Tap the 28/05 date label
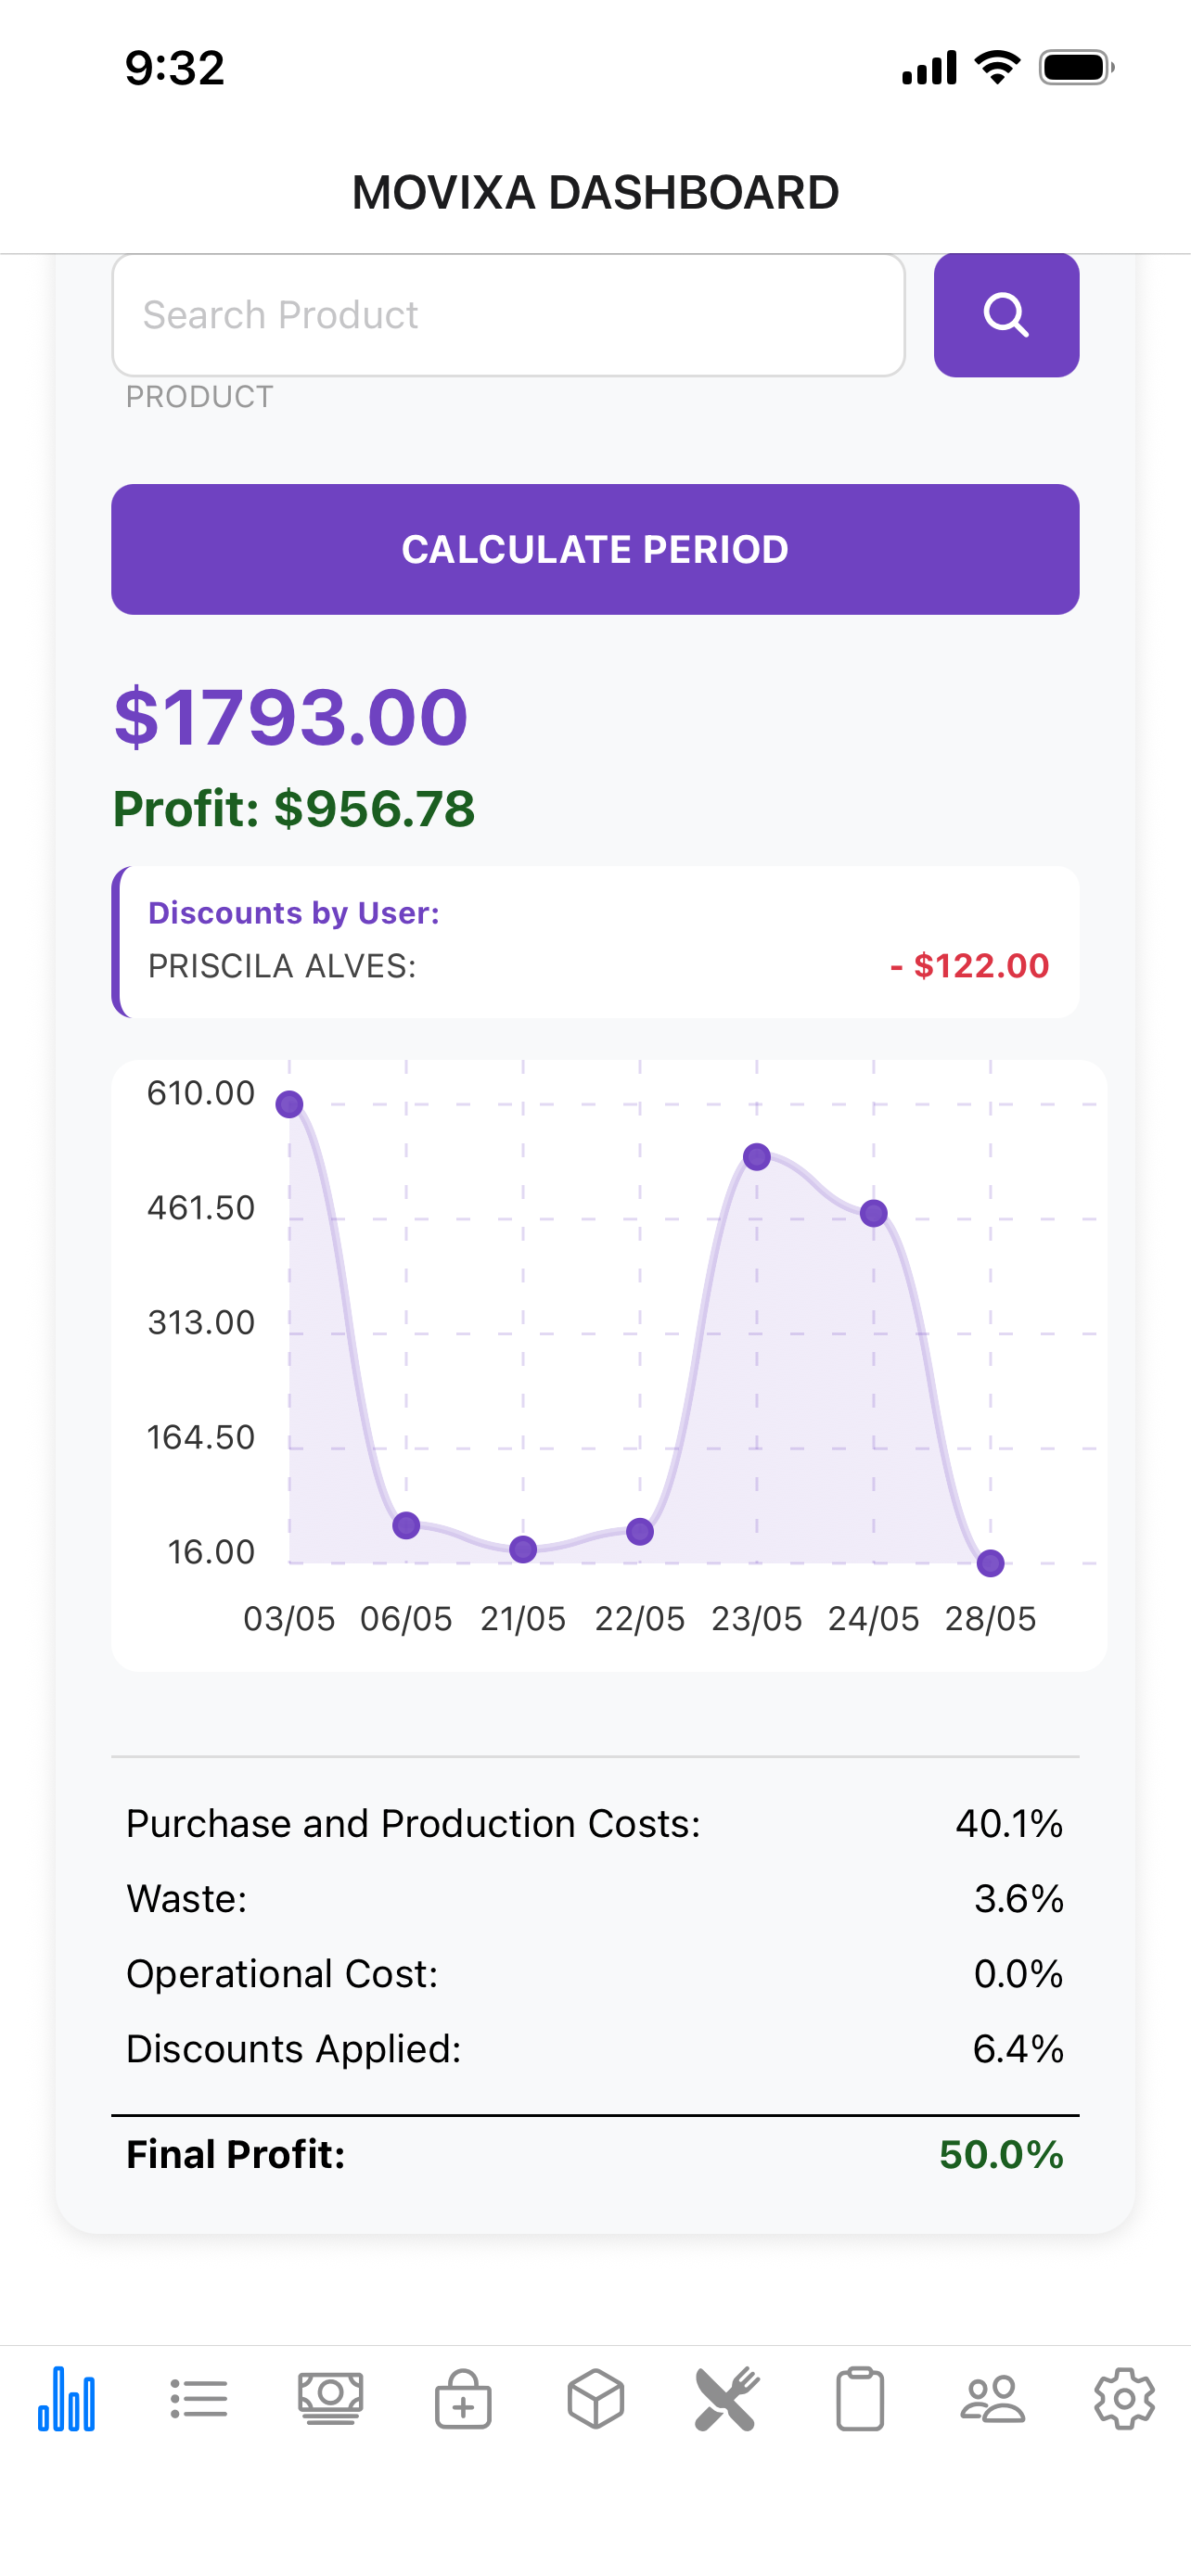The height and width of the screenshot is (2576, 1191). point(991,1619)
